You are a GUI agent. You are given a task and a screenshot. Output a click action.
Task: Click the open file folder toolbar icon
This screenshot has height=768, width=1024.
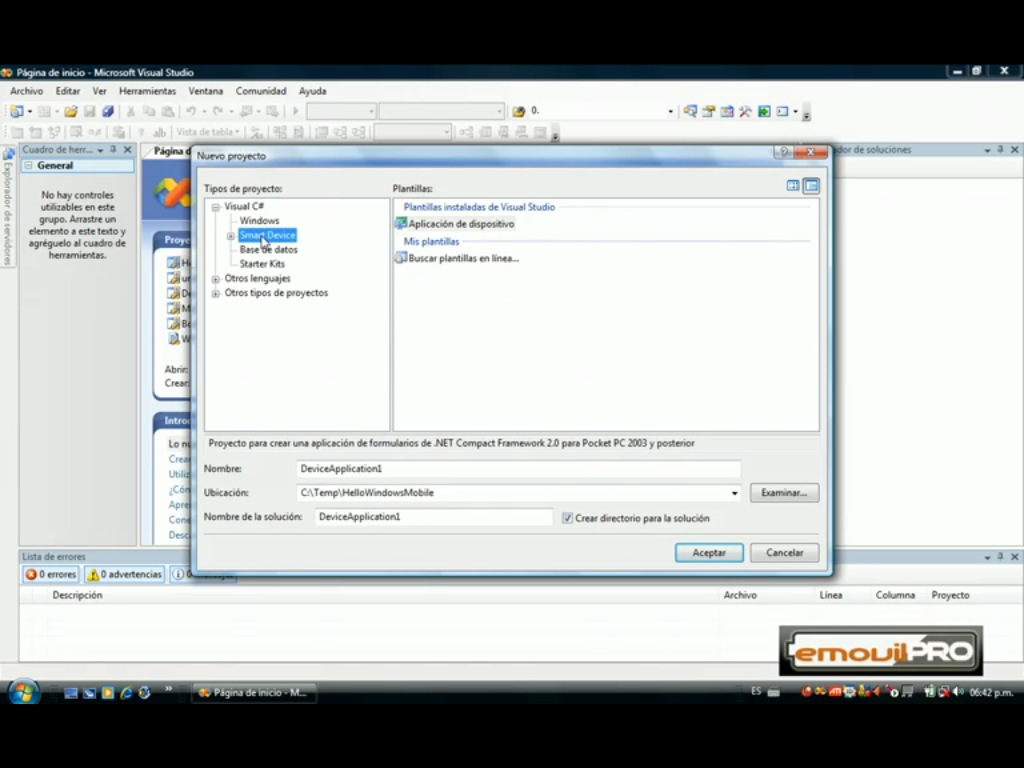point(71,111)
